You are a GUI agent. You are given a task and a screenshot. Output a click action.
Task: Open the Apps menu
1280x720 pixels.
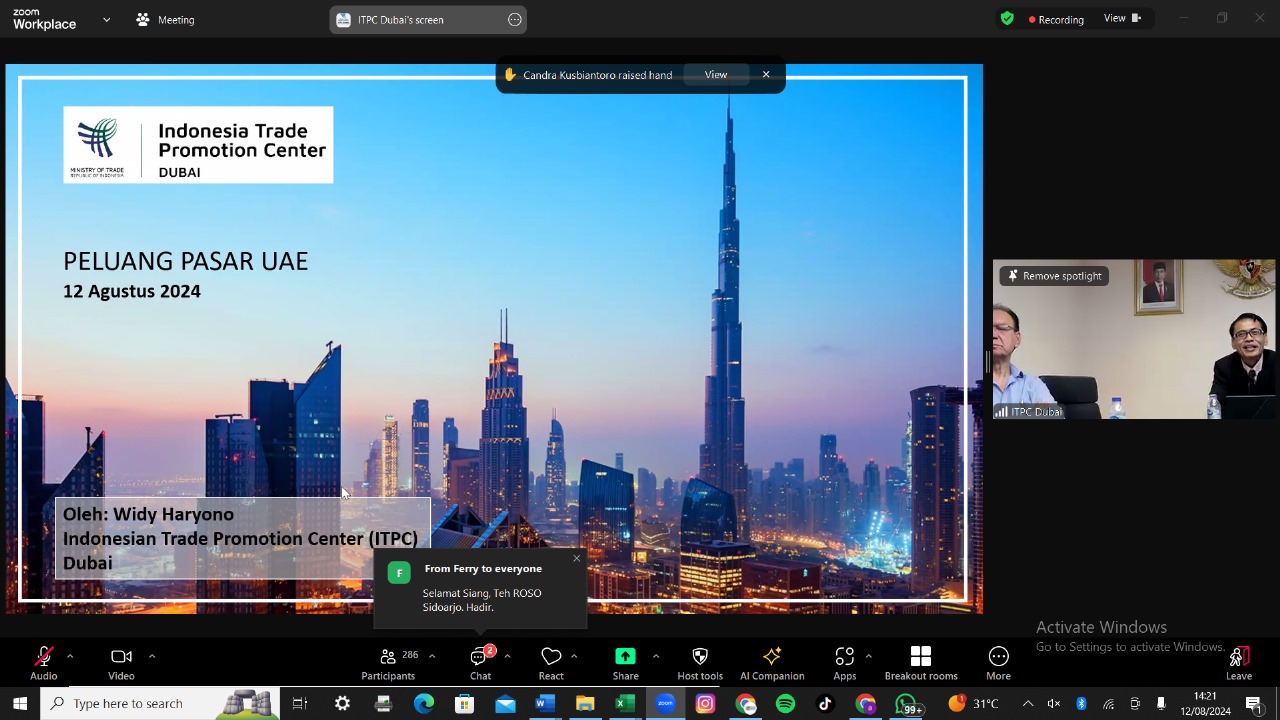845,663
